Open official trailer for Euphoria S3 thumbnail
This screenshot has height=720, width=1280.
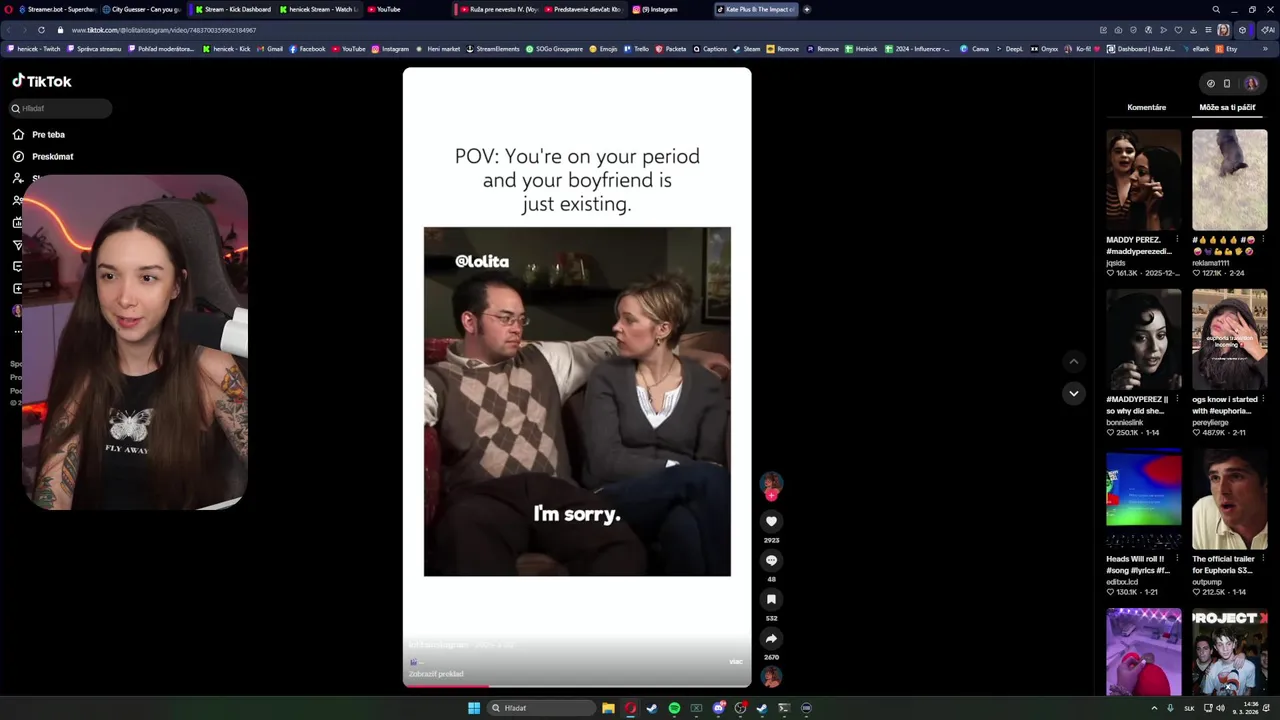[x=1230, y=499]
